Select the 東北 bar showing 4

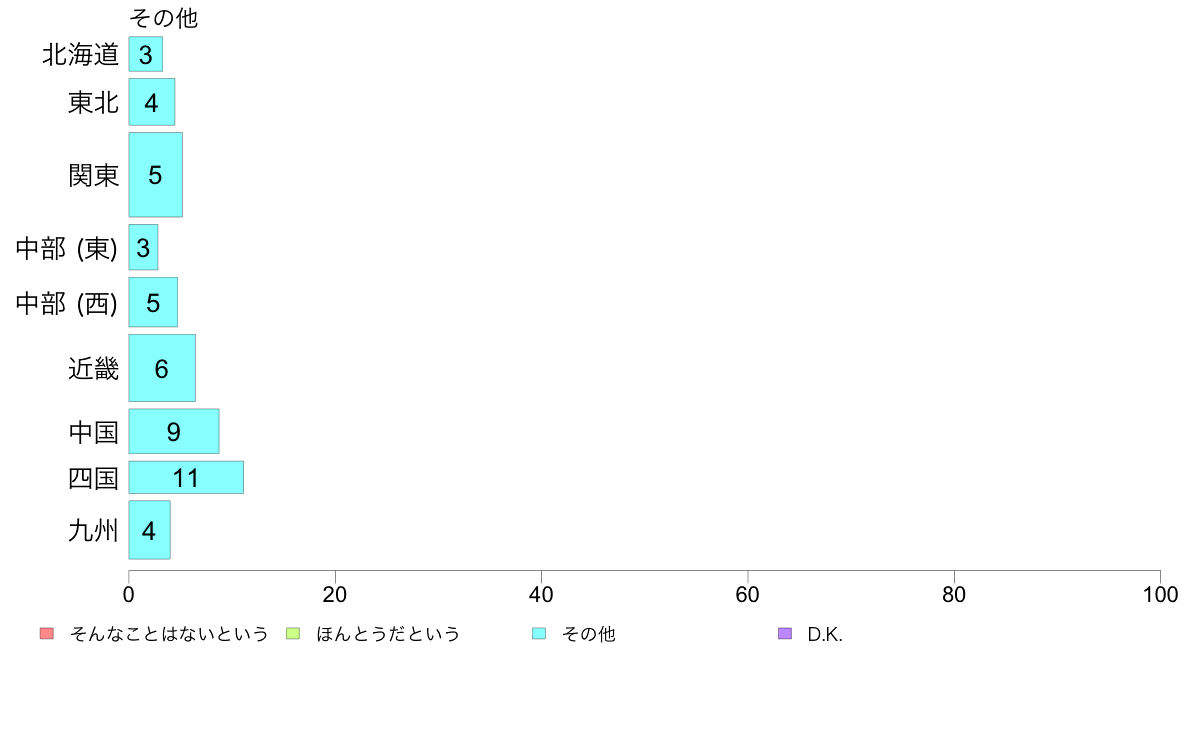151,102
